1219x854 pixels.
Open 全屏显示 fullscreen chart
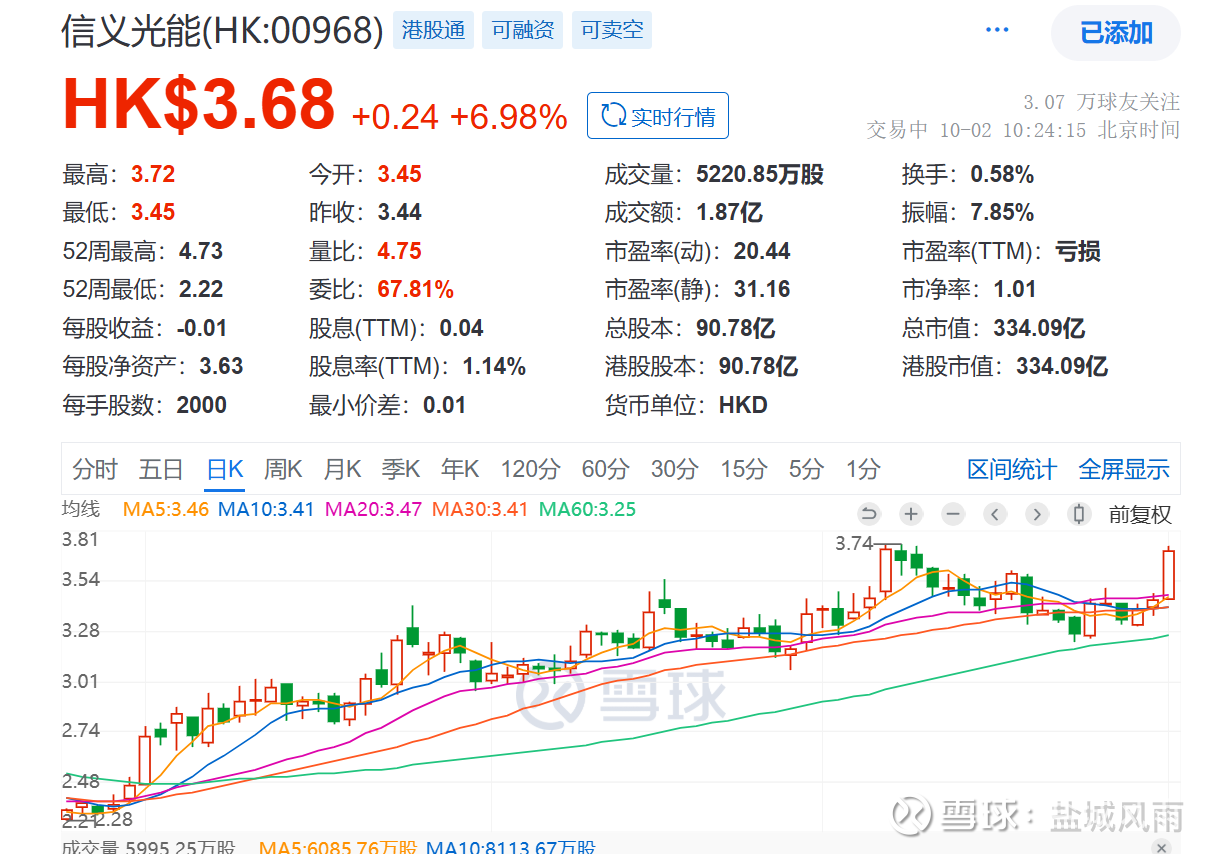tap(1124, 469)
